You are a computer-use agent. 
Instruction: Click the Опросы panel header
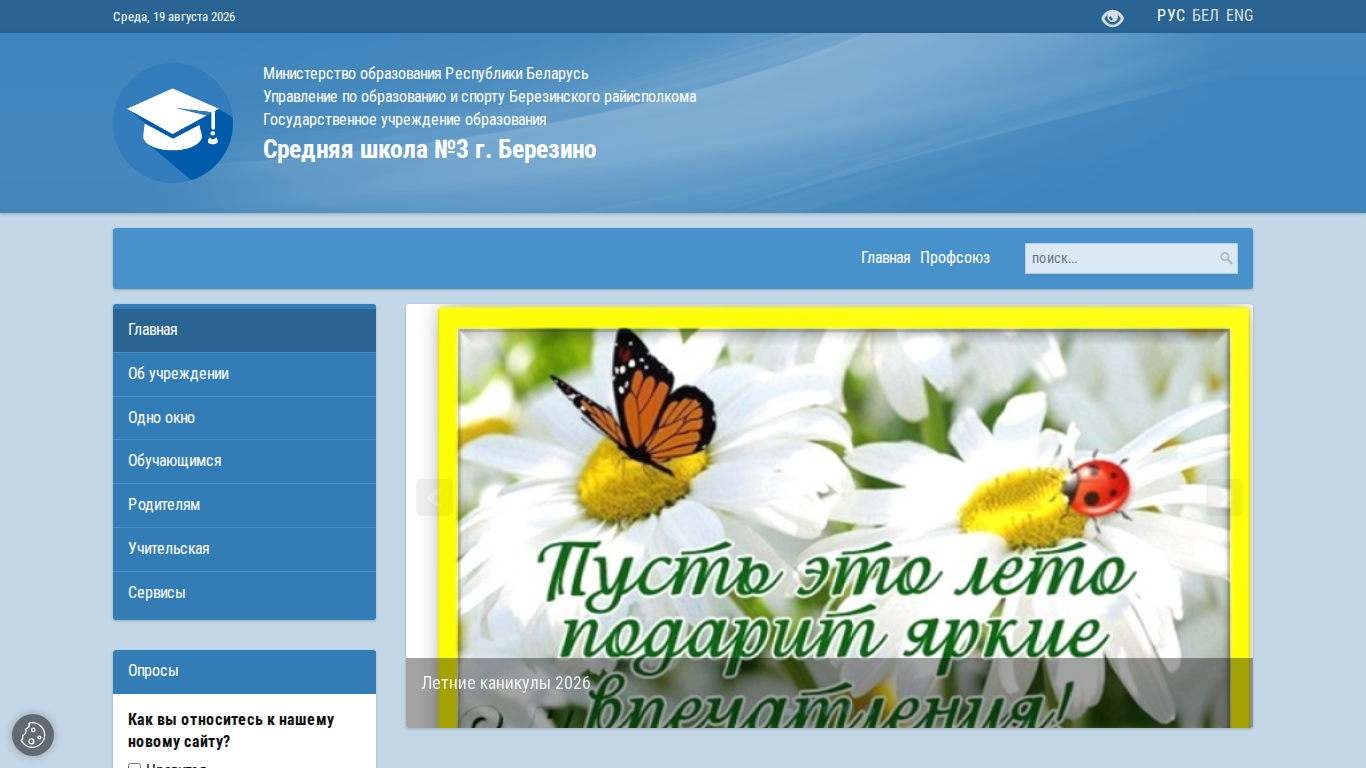tap(244, 672)
